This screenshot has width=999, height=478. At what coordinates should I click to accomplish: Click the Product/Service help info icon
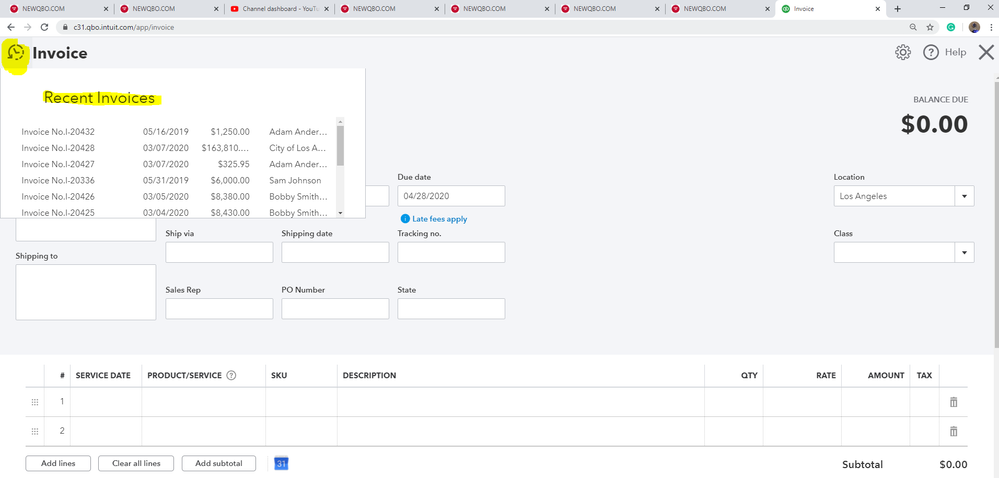tap(231, 376)
